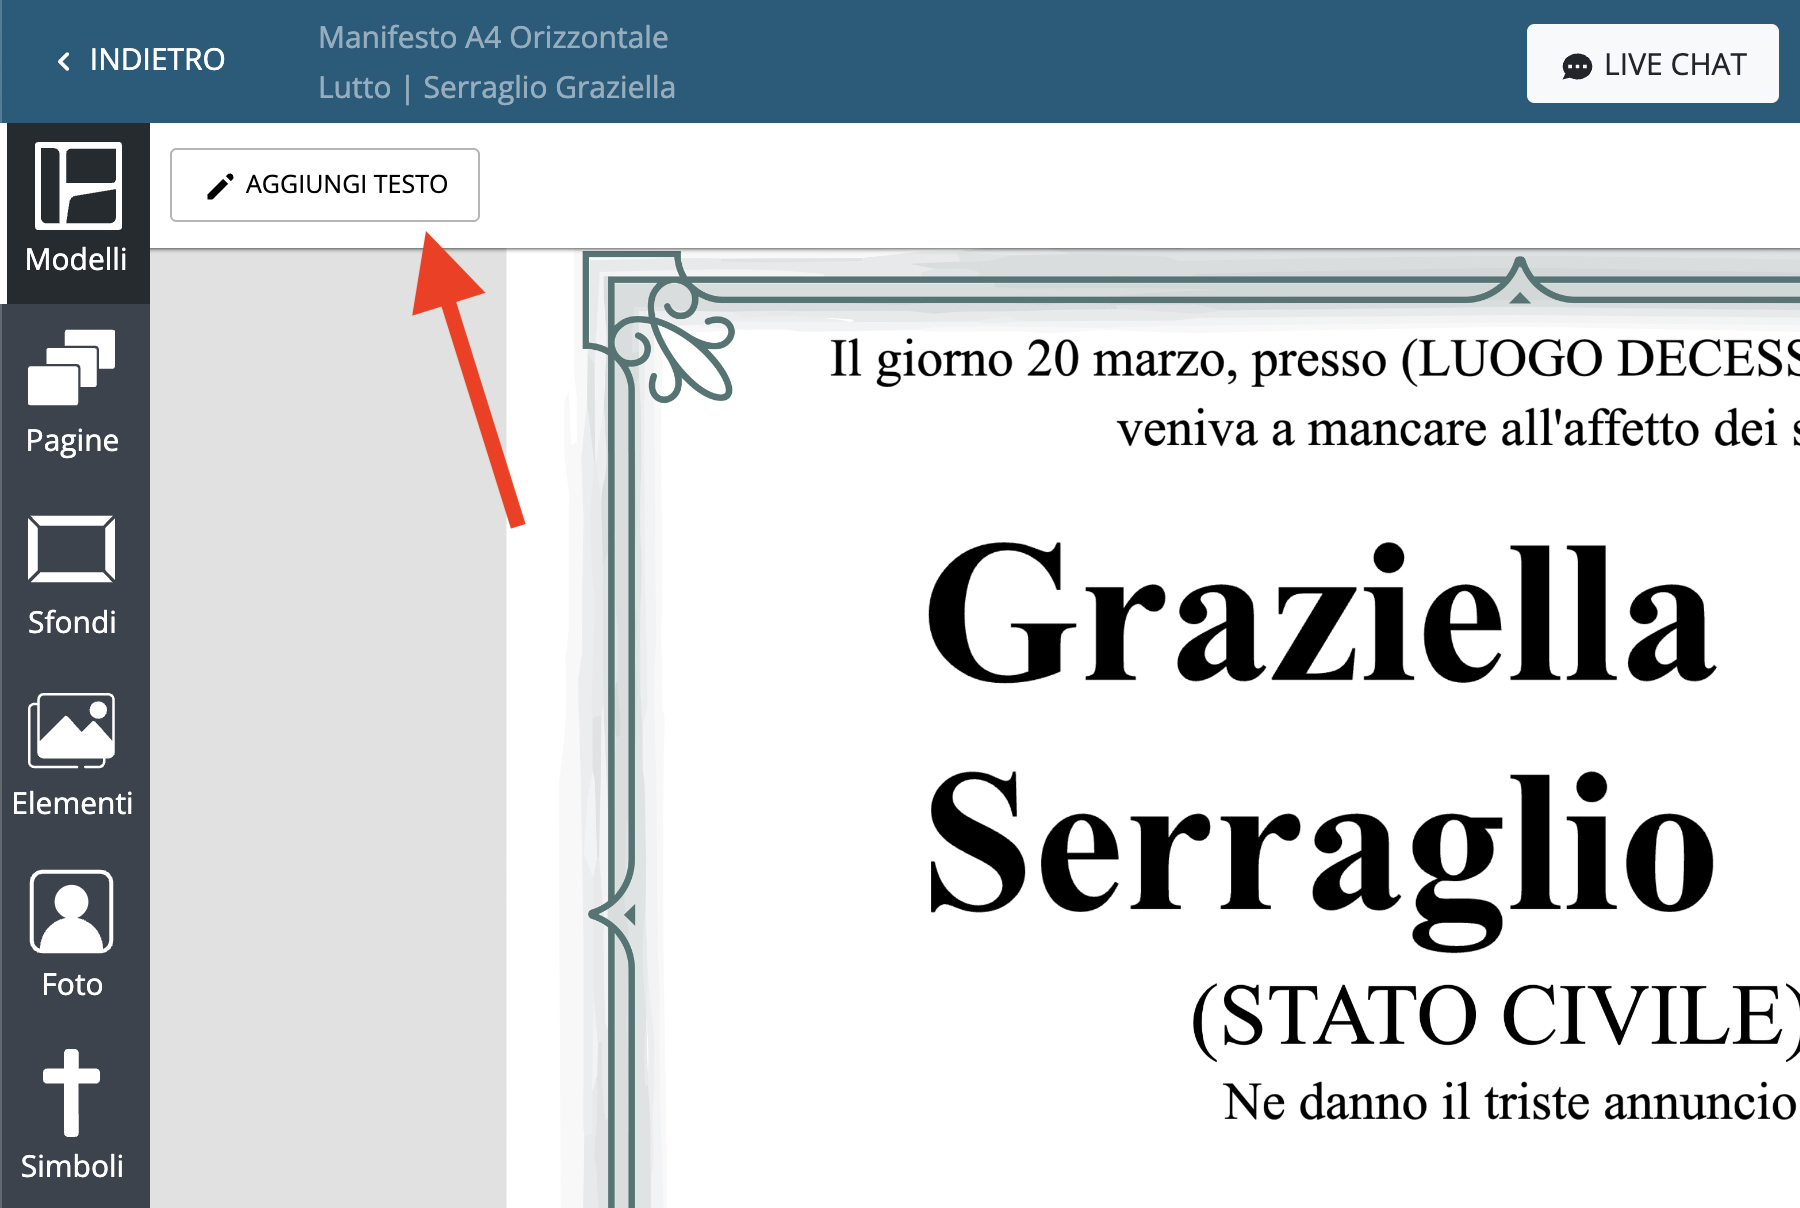Select the large 'Graziella' name text

[x=1320, y=615]
